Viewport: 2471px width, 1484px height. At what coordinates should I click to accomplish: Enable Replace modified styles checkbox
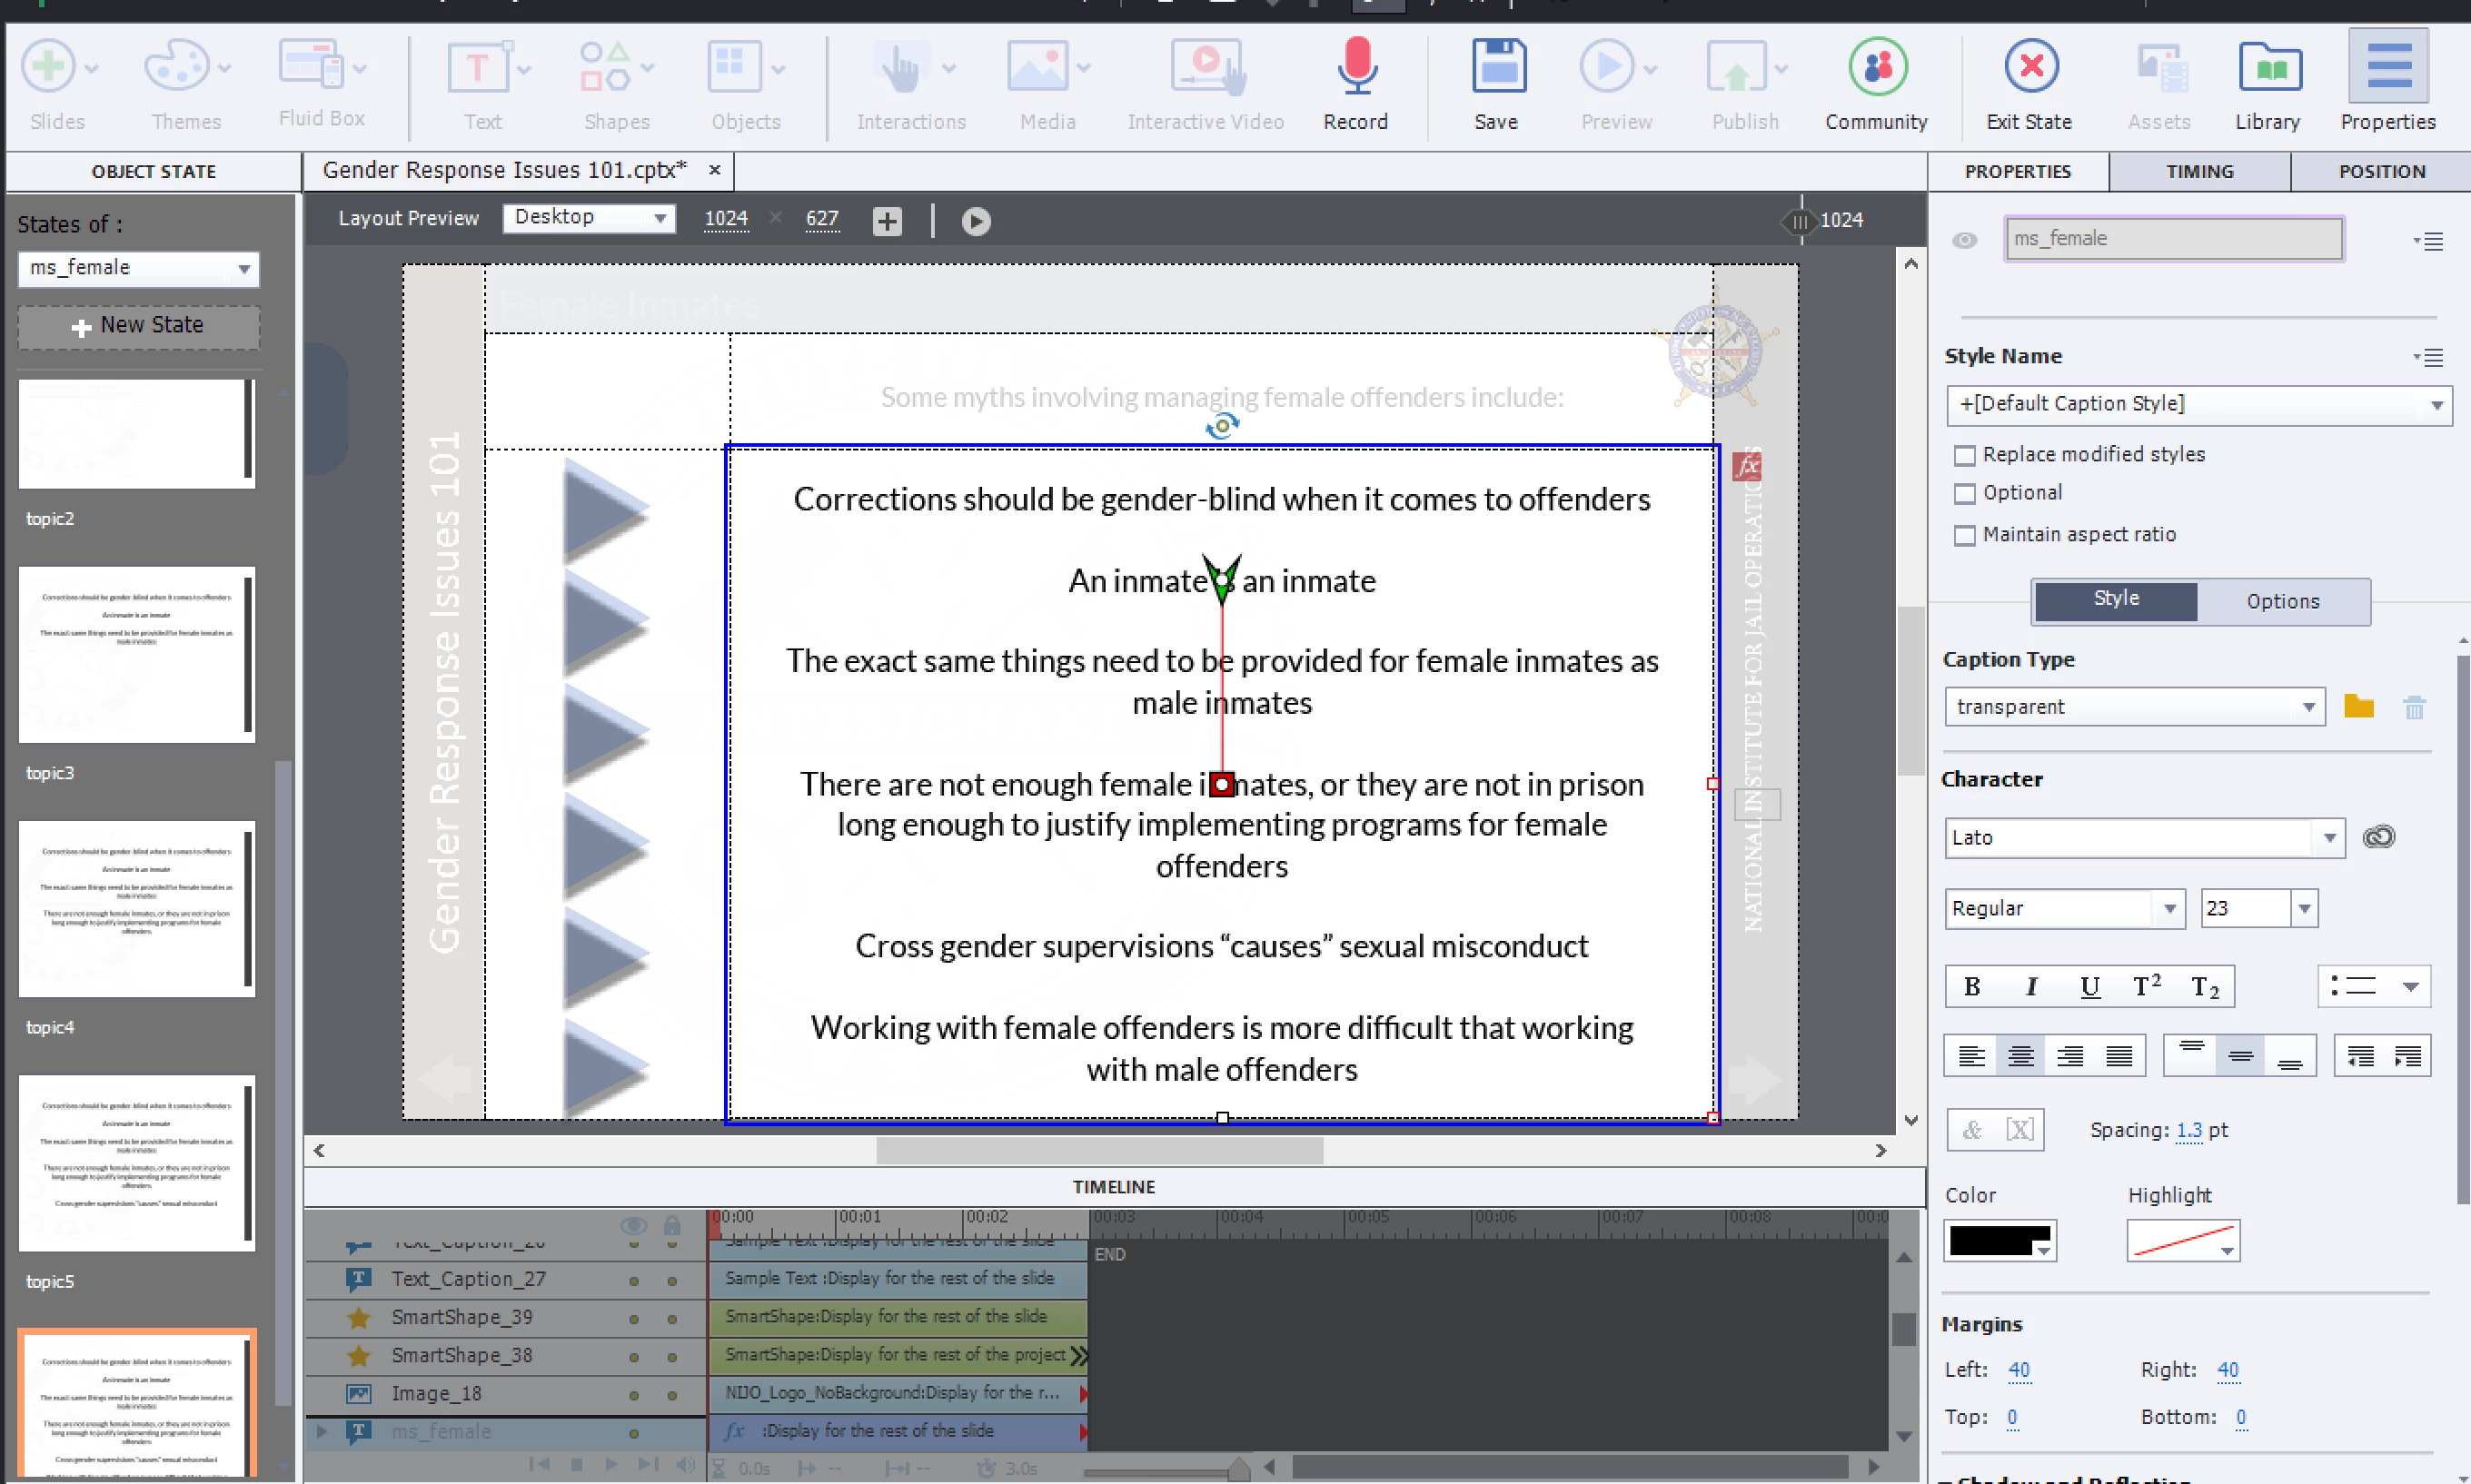coord(1964,455)
